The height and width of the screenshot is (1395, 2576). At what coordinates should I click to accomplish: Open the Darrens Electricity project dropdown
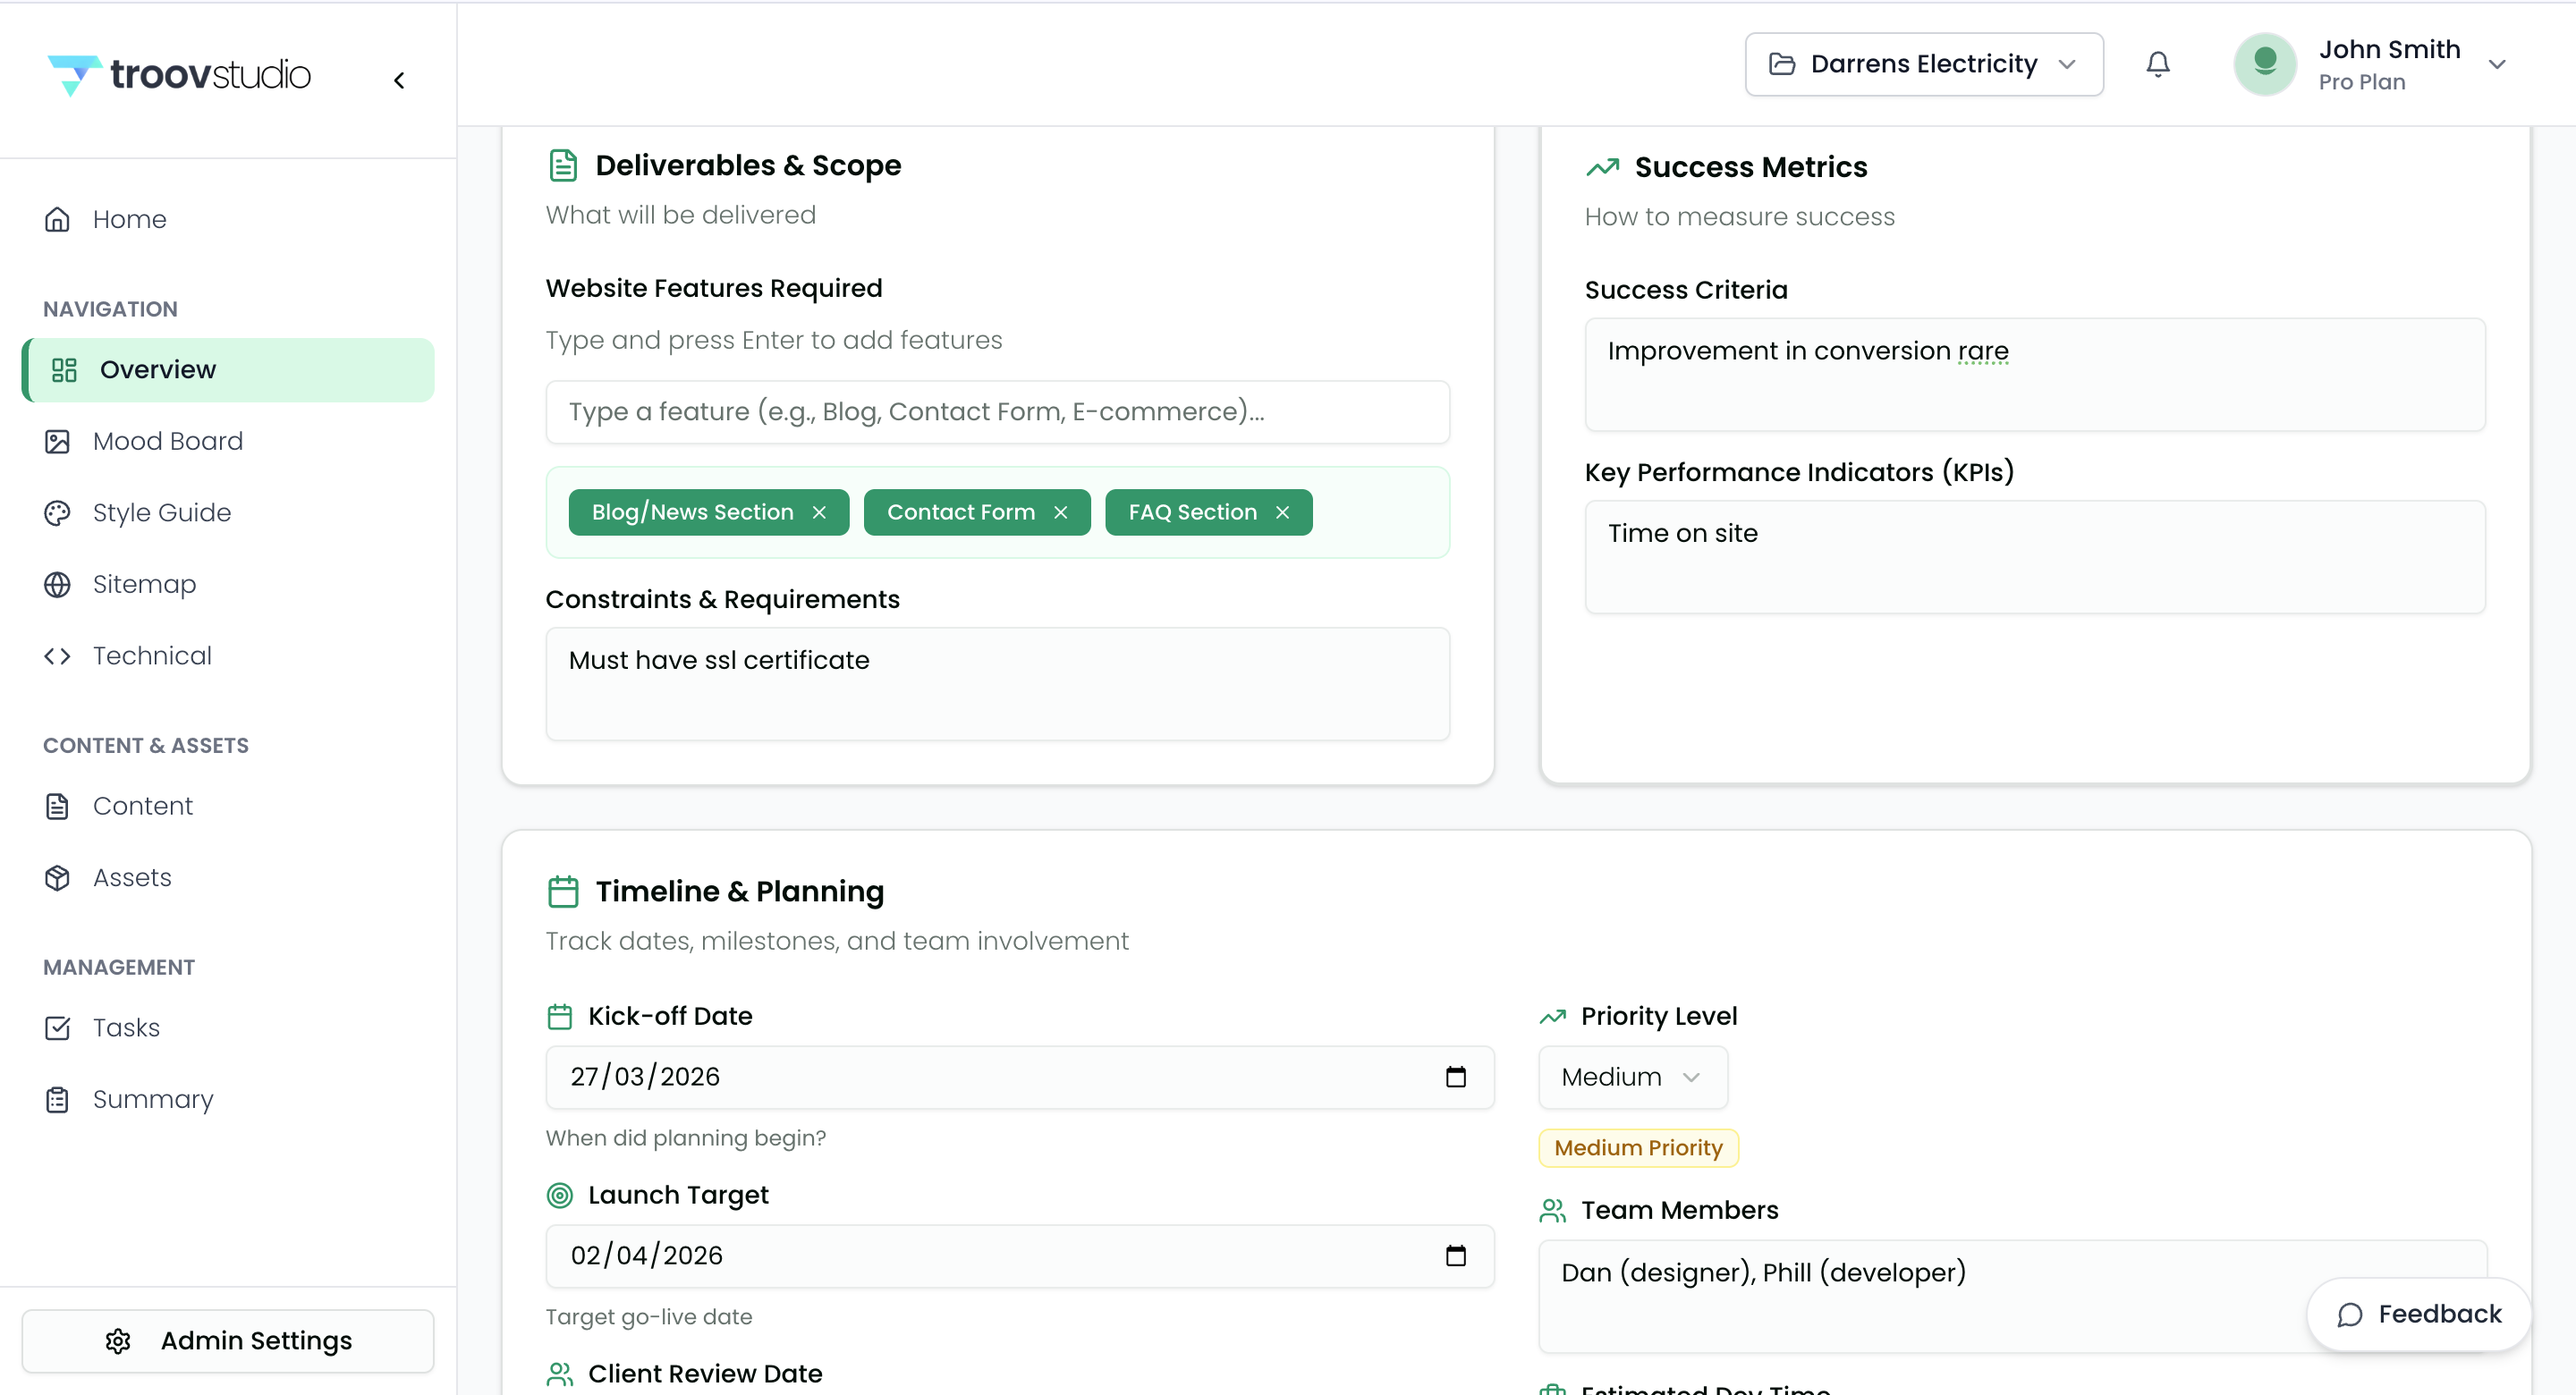(x=1923, y=64)
